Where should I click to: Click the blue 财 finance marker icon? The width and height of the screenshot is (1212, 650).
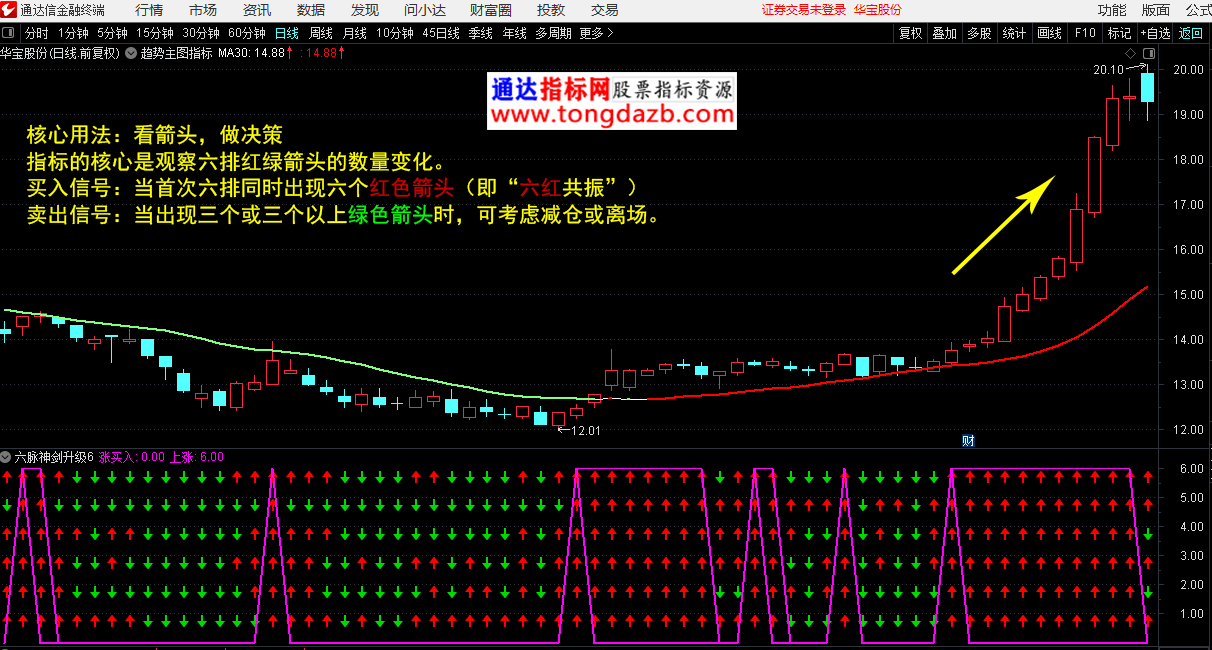pyautogui.click(x=968, y=440)
